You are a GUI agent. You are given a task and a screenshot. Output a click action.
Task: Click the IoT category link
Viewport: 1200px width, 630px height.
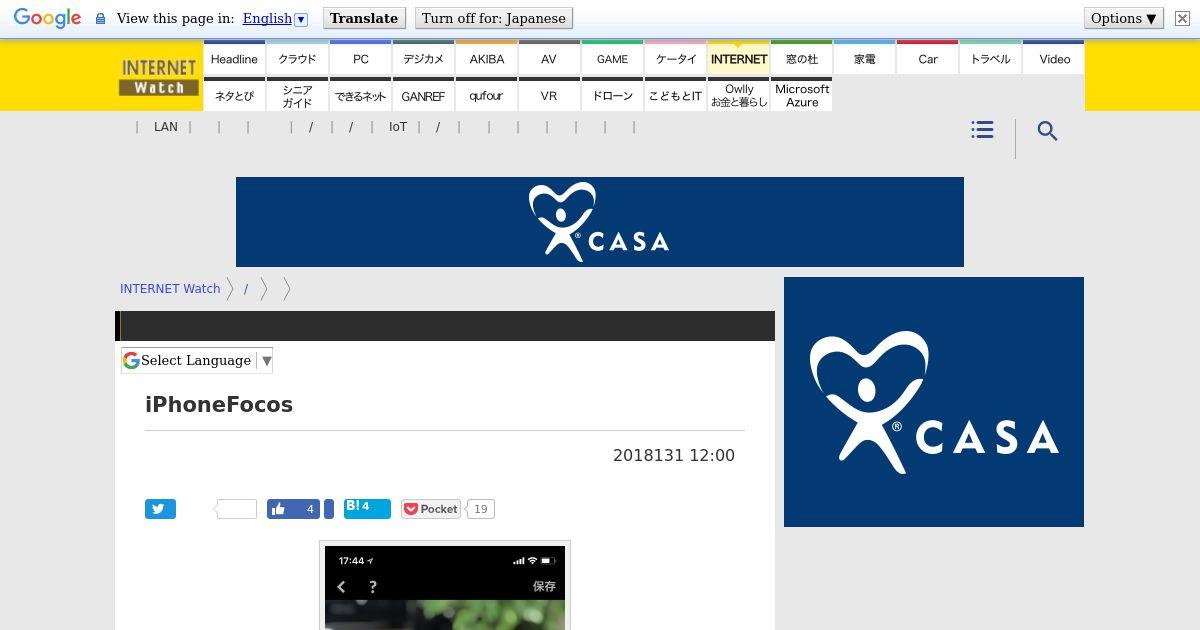pos(398,127)
